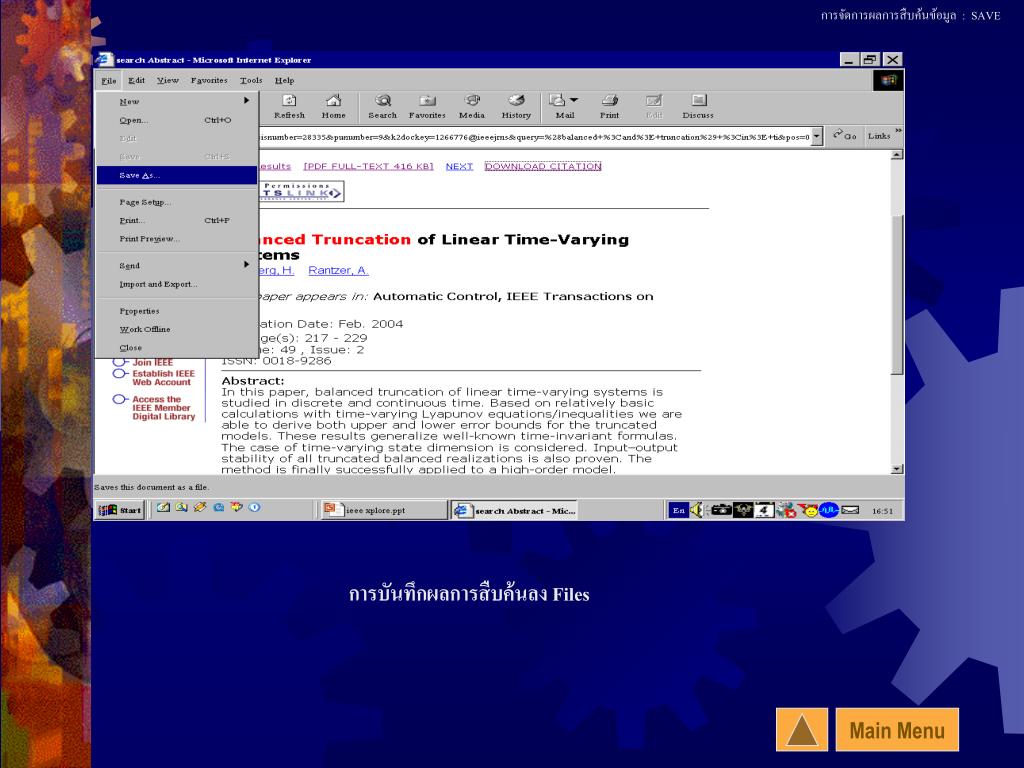Click the Permissions RightsLink badge

click(x=302, y=191)
